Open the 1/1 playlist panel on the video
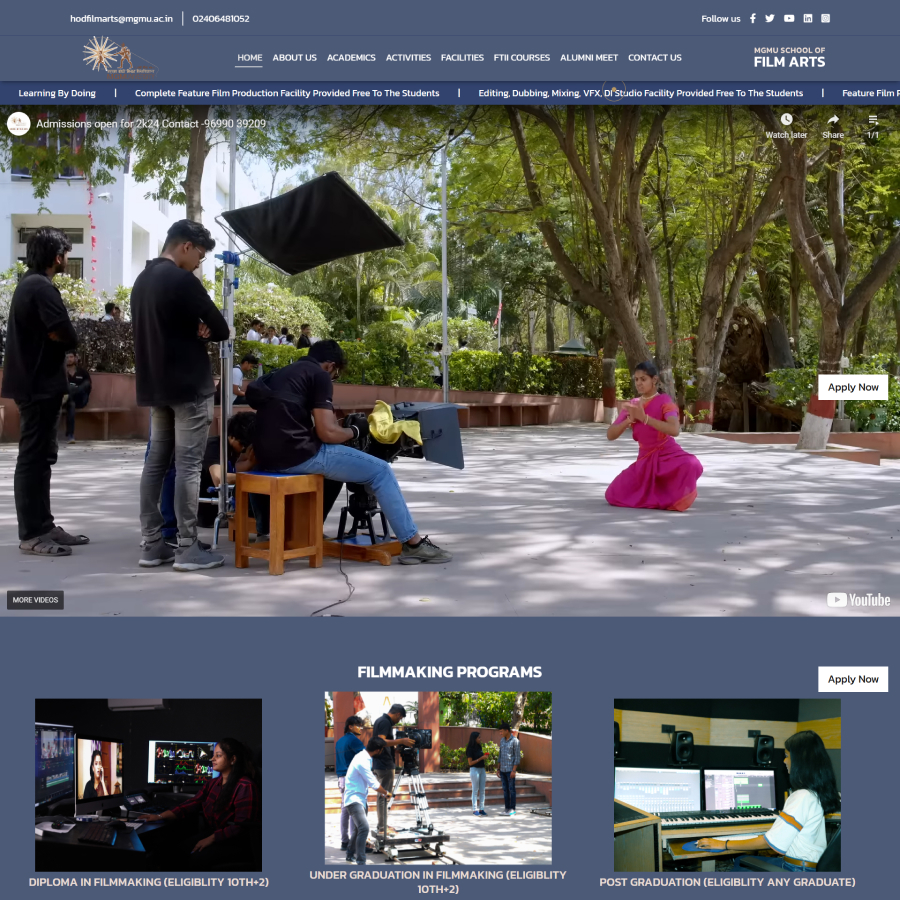Viewport: 900px width, 900px height. (873, 124)
